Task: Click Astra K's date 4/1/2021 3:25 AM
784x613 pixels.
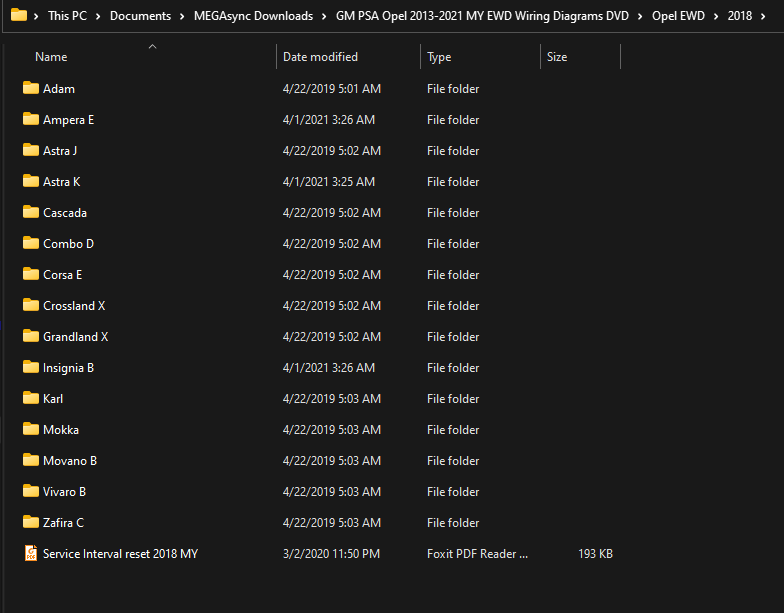Action: [x=329, y=182]
